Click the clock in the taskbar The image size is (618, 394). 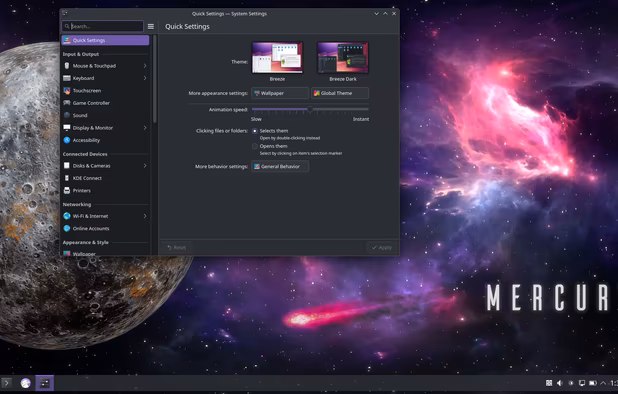614,383
